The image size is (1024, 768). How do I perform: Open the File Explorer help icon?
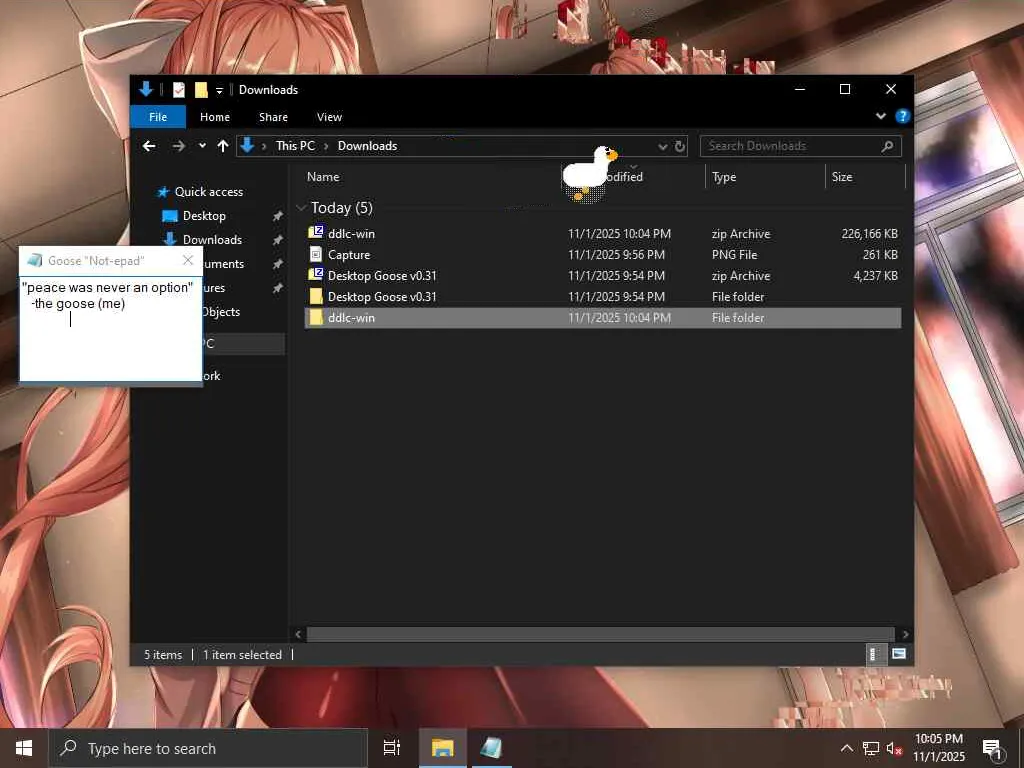pos(902,117)
